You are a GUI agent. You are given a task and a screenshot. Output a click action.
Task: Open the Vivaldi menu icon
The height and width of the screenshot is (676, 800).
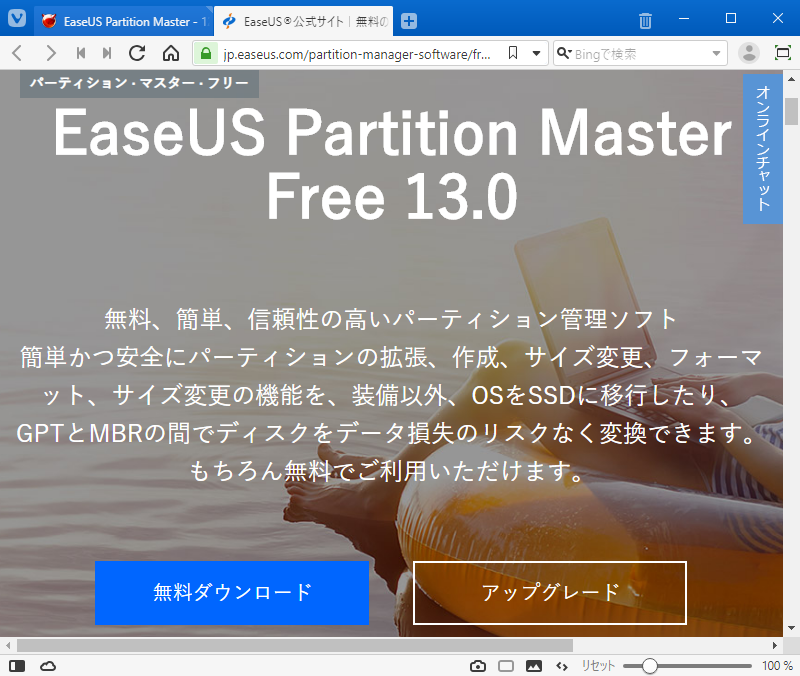click(x=15, y=20)
